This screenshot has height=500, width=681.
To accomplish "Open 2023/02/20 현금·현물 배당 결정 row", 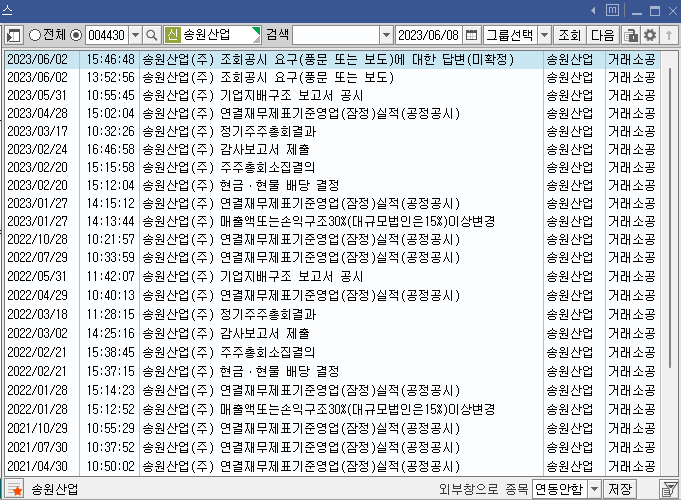I will (x=332, y=185).
